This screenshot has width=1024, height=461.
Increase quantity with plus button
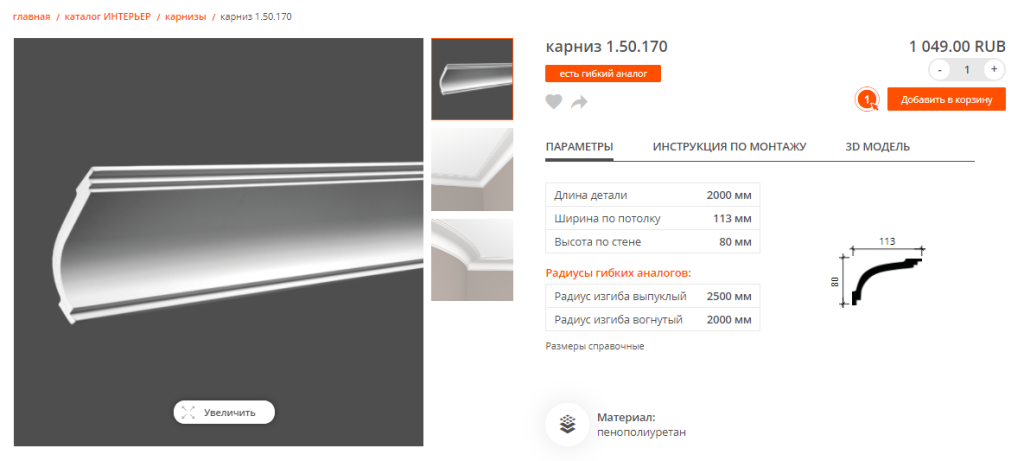click(x=994, y=69)
